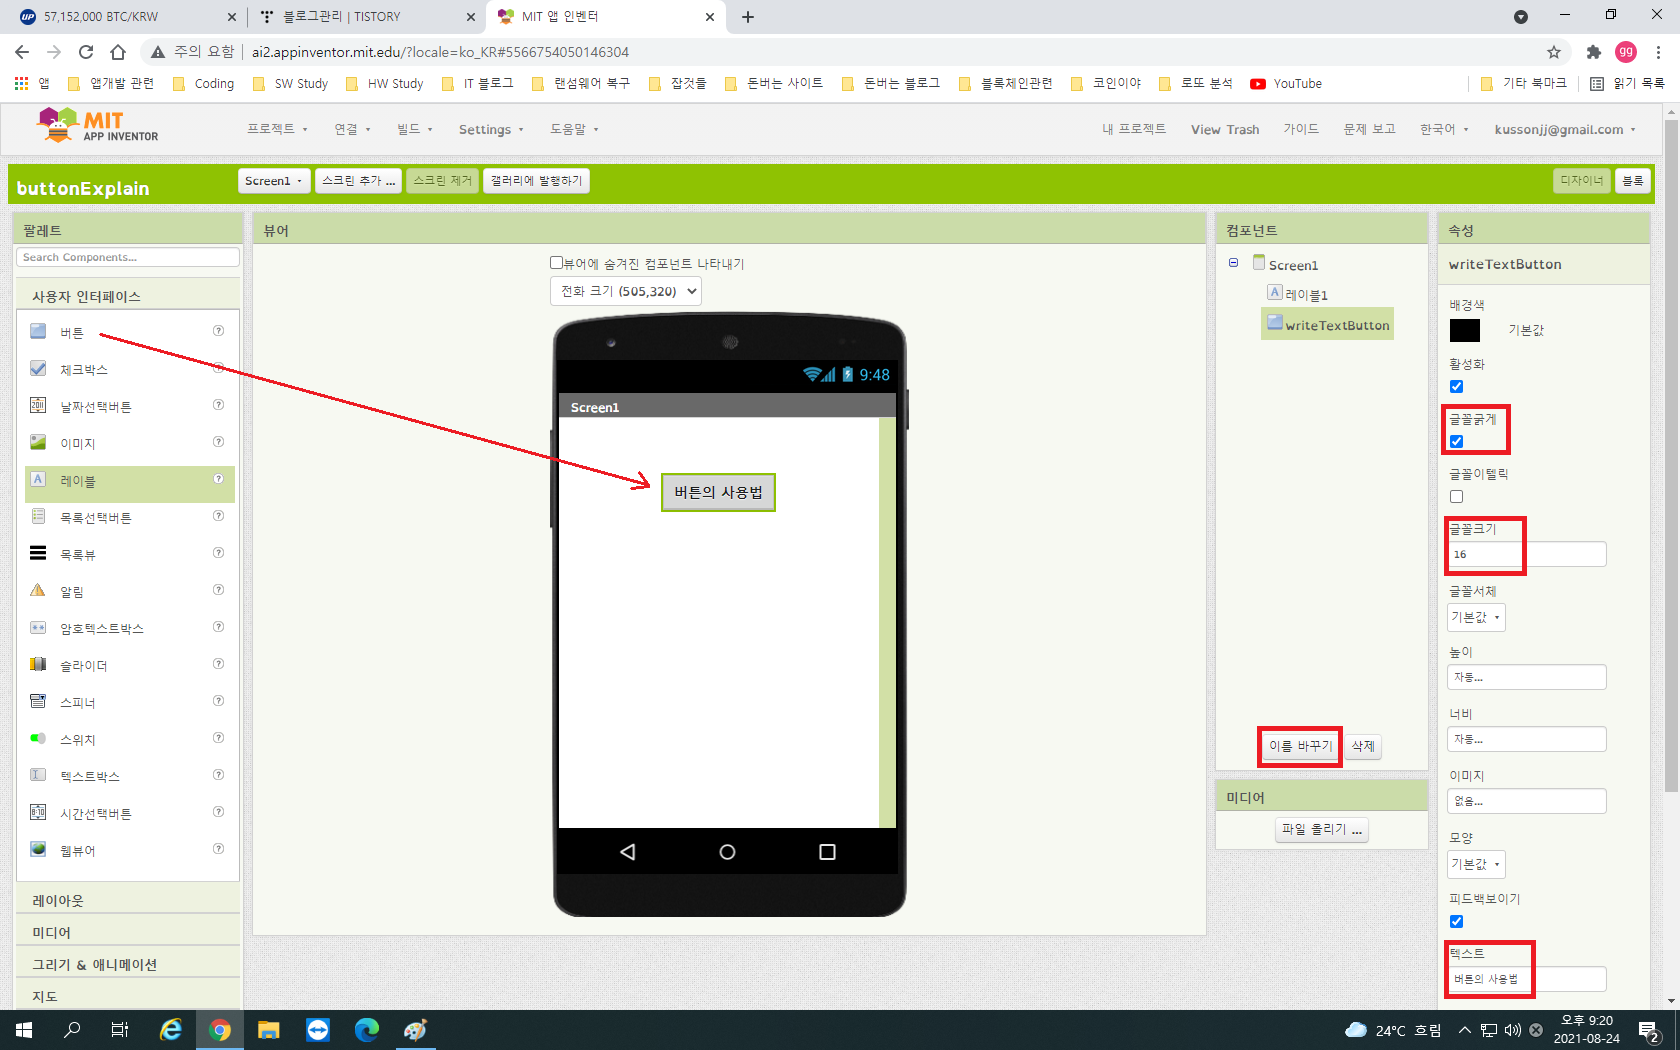Select the 스피너 component icon
The image size is (1680, 1050).
pos(38,701)
